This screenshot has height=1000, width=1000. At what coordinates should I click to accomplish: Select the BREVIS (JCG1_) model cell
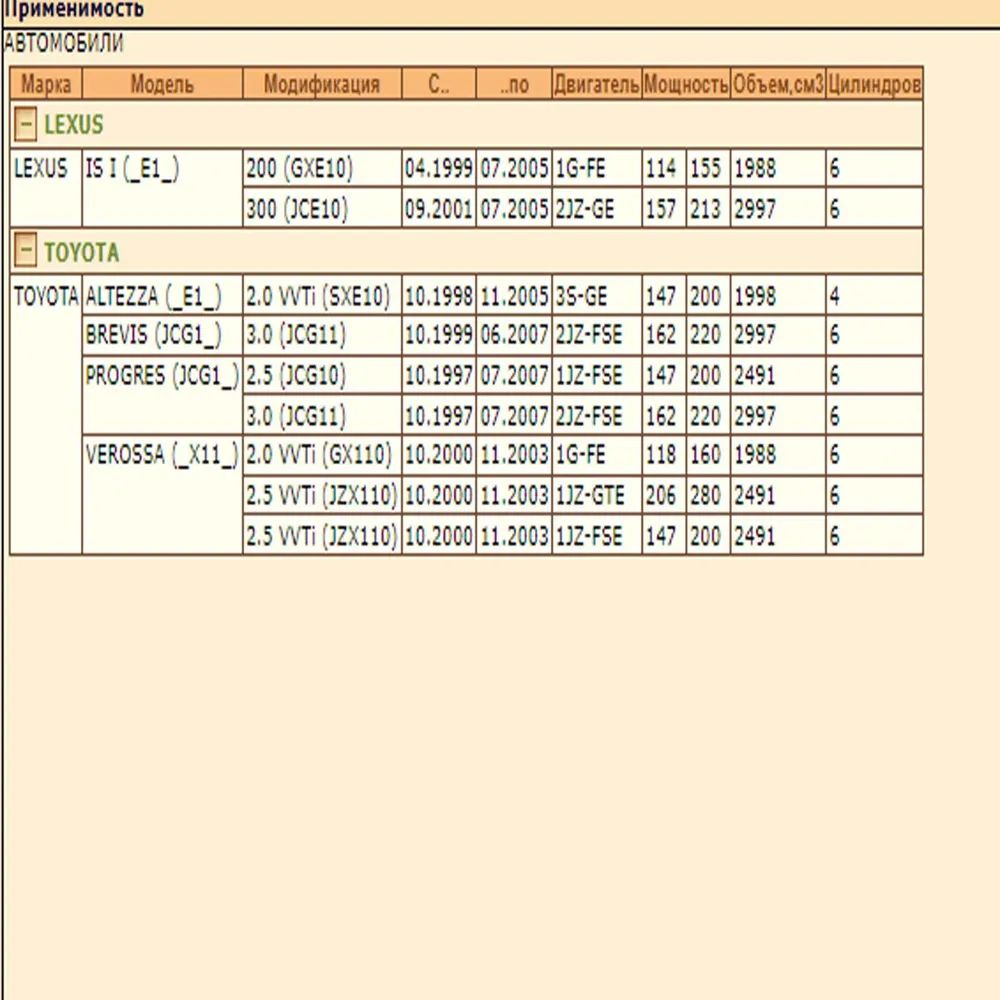click(153, 336)
